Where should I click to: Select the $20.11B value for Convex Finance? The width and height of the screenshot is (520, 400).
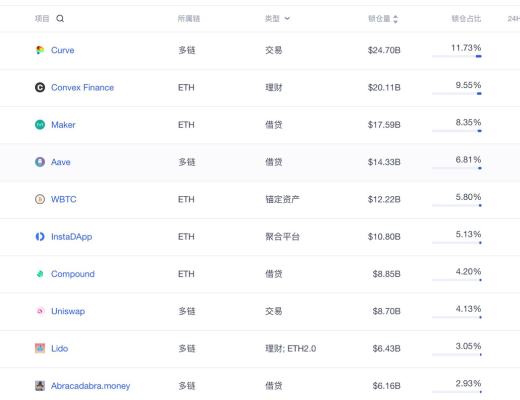click(x=384, y=88)
